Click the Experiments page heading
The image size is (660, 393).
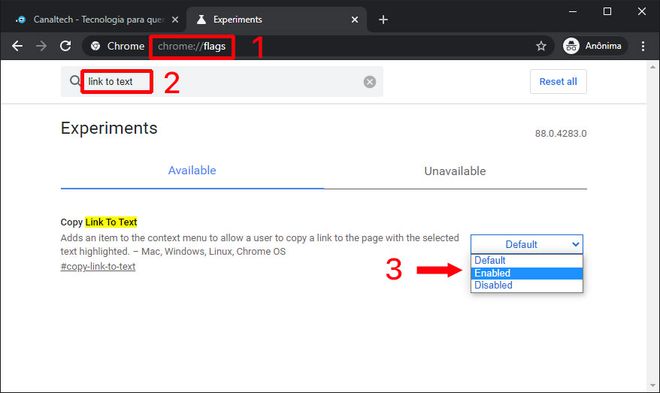(x=109, y=128)
